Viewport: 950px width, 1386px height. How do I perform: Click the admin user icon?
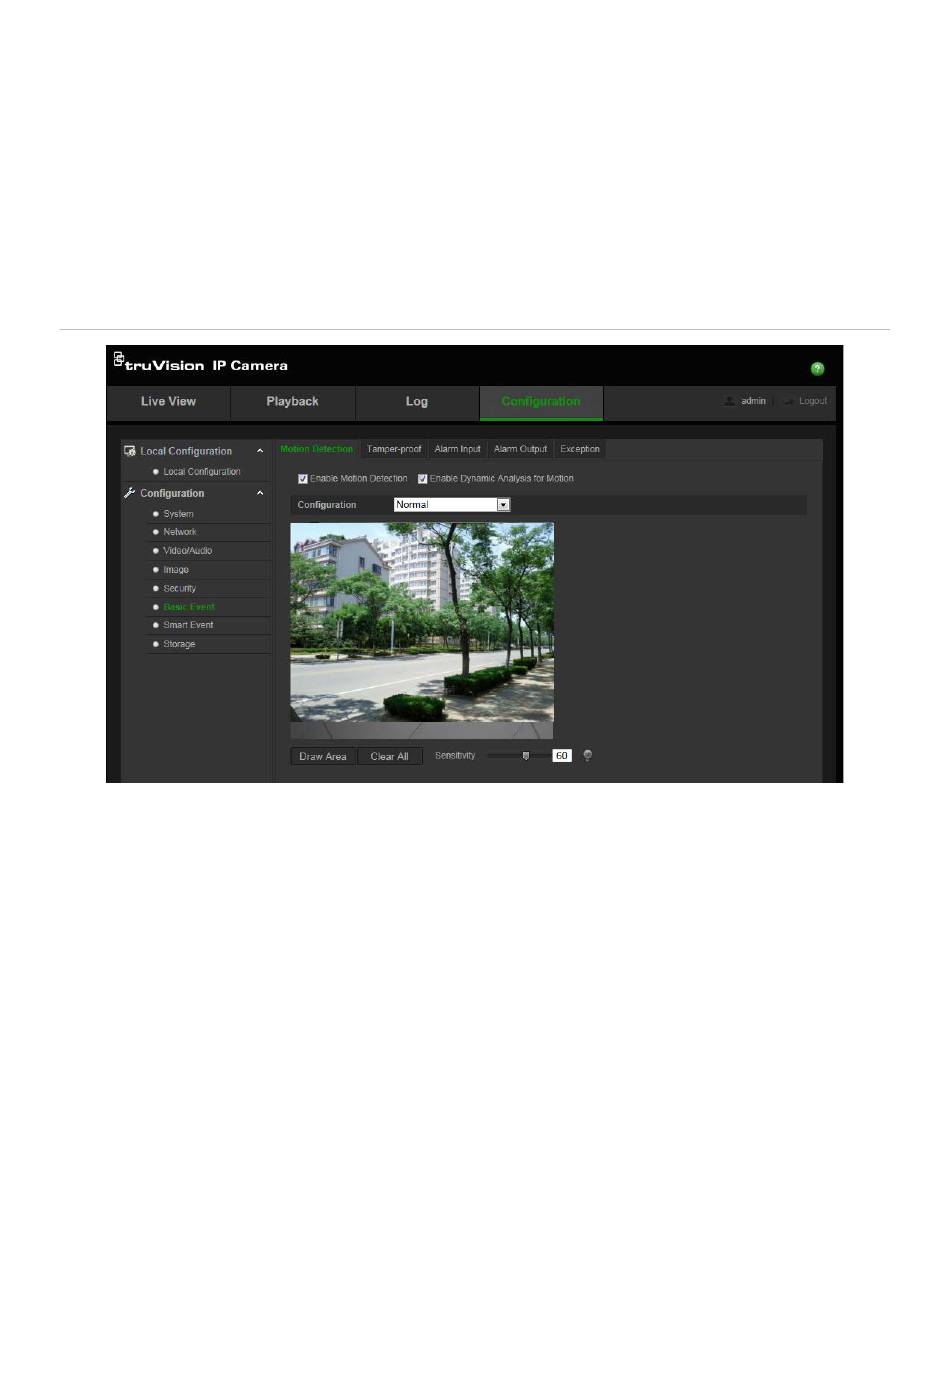(730, 401)
